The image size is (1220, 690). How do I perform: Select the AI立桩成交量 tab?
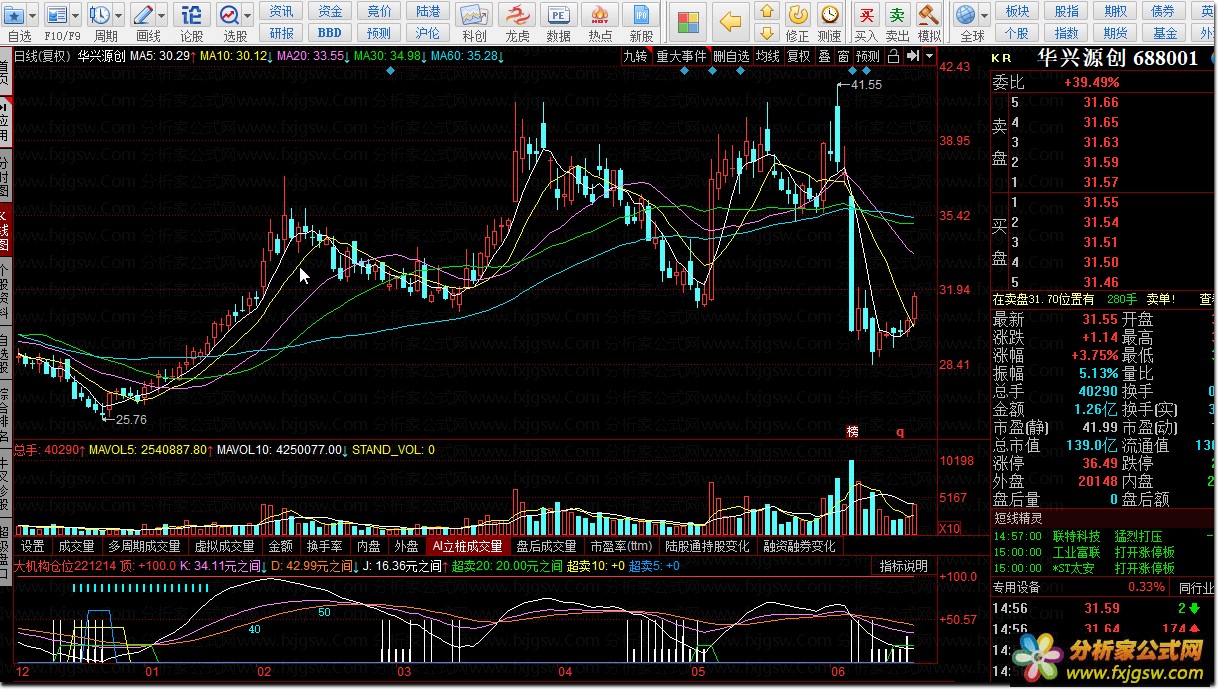[467, 546]
